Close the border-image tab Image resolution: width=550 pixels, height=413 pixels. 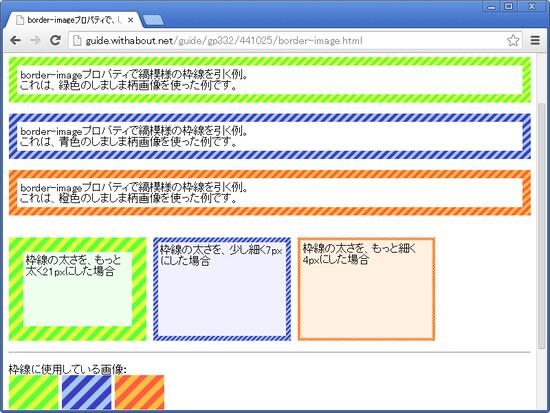[130, 20]
